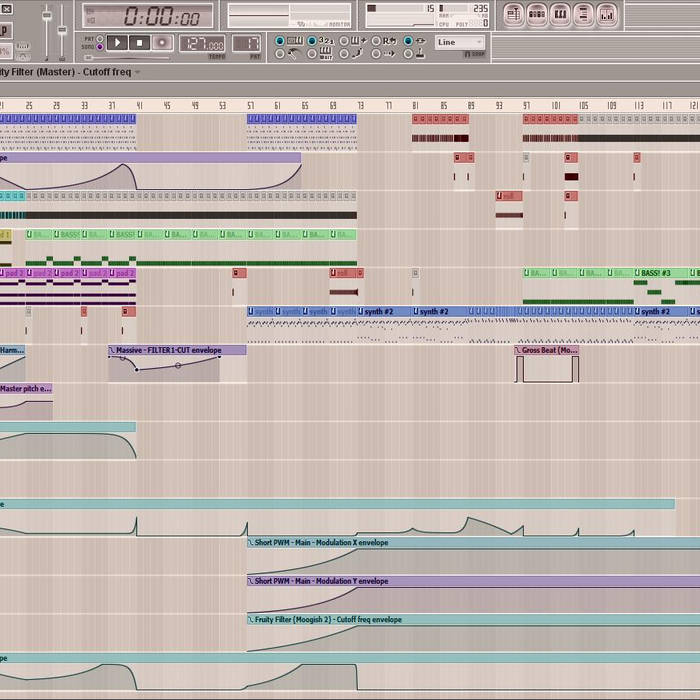
Task: Toggle the wait for input option
Action: click(312, 53)
